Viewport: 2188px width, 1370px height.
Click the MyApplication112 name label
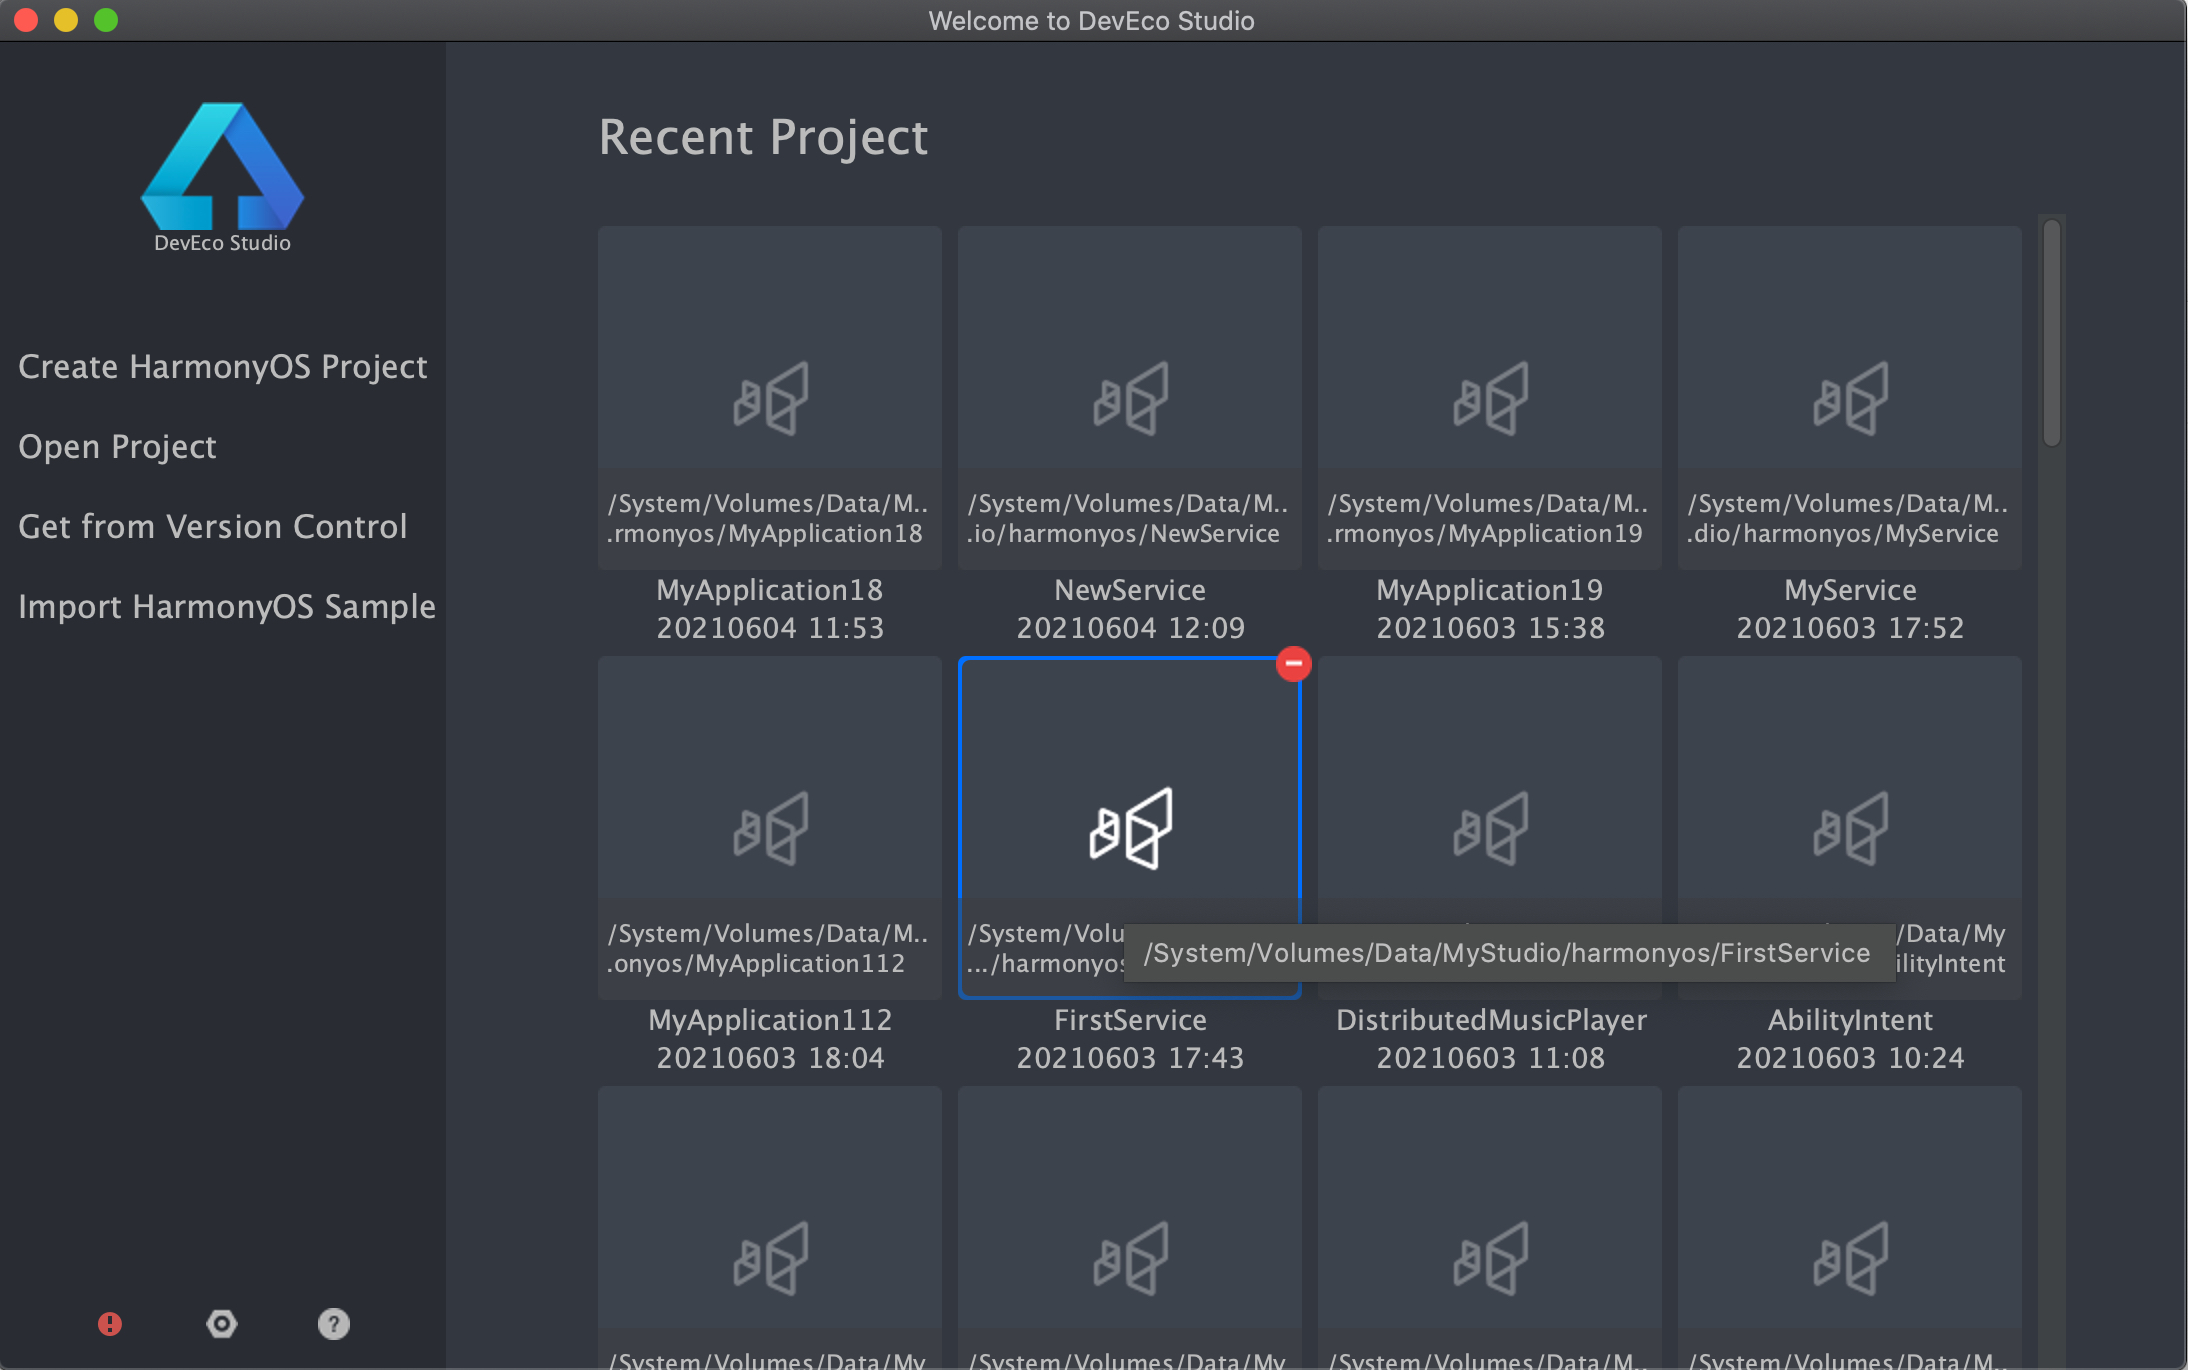[x=770, y=1020]
